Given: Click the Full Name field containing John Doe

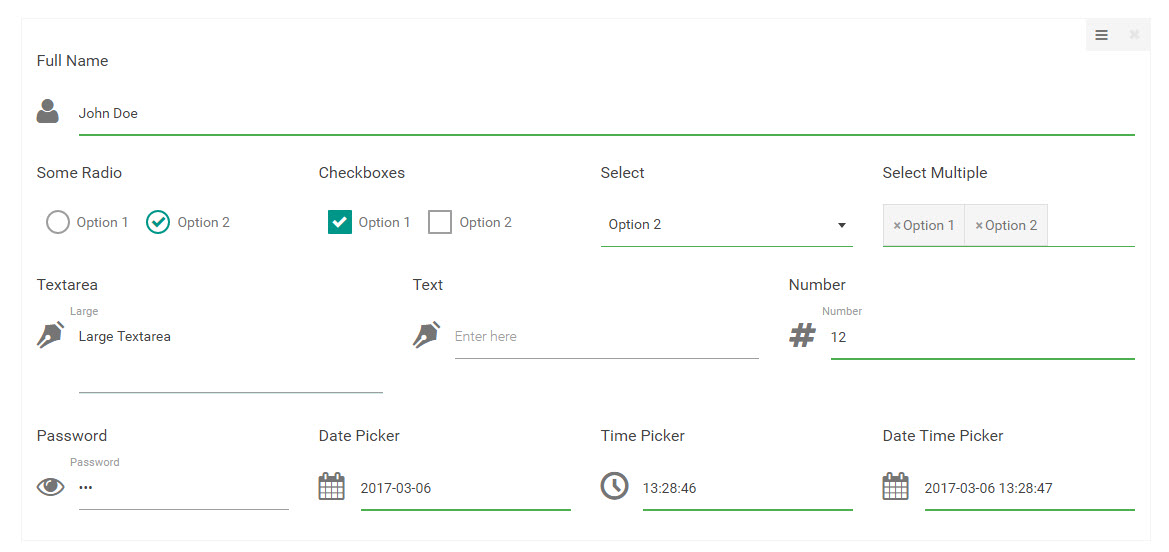Looking at the screenshot, I should pyautogui.click(x=607, y=113).
